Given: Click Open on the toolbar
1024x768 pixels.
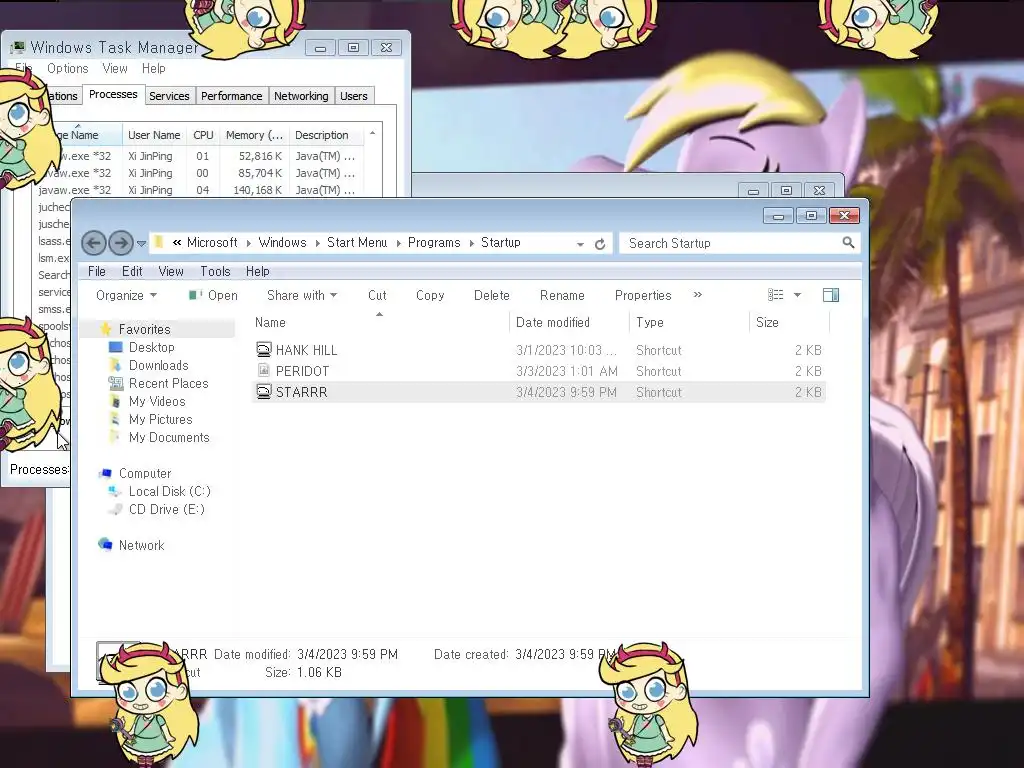Looking at the screenshot, I should coord(213,295).
